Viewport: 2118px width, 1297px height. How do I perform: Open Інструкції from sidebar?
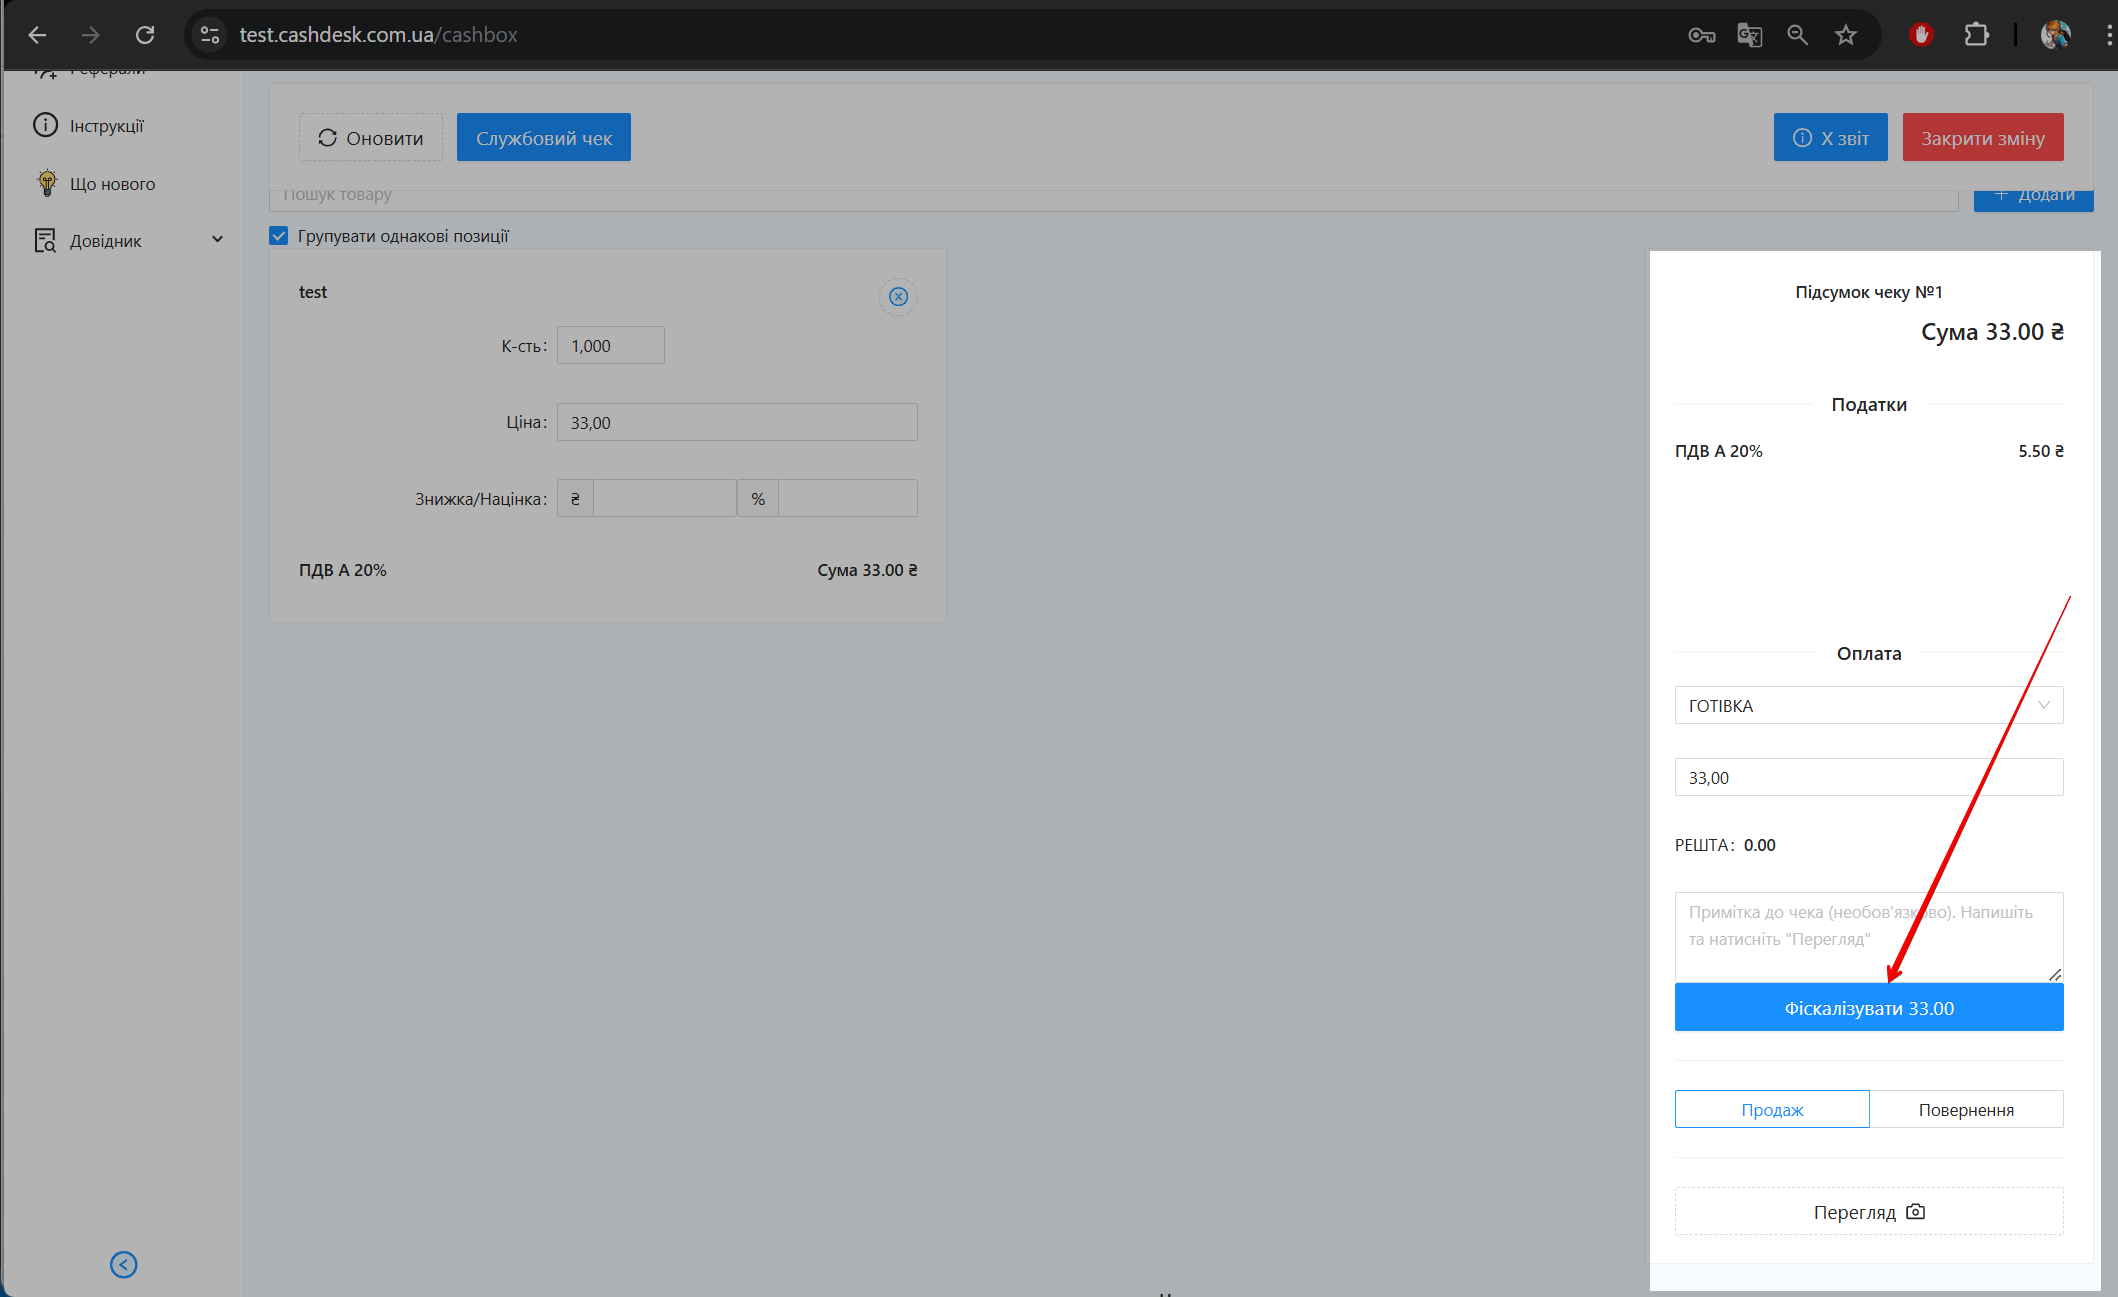coord(106,126)
